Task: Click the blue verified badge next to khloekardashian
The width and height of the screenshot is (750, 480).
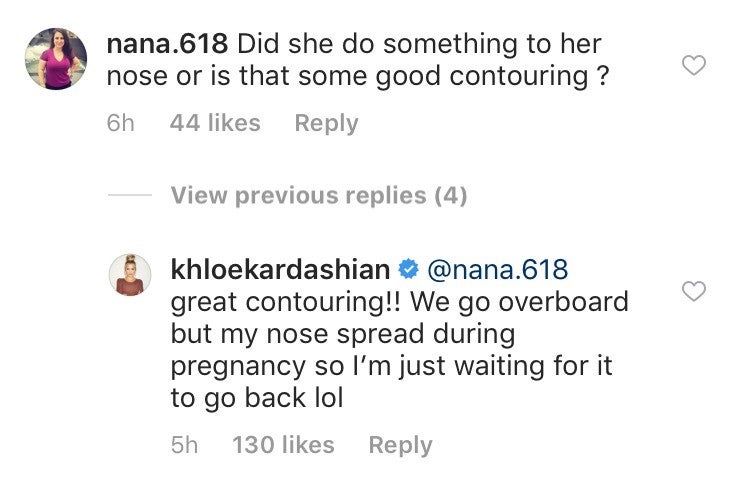Action: pos(408,270)
